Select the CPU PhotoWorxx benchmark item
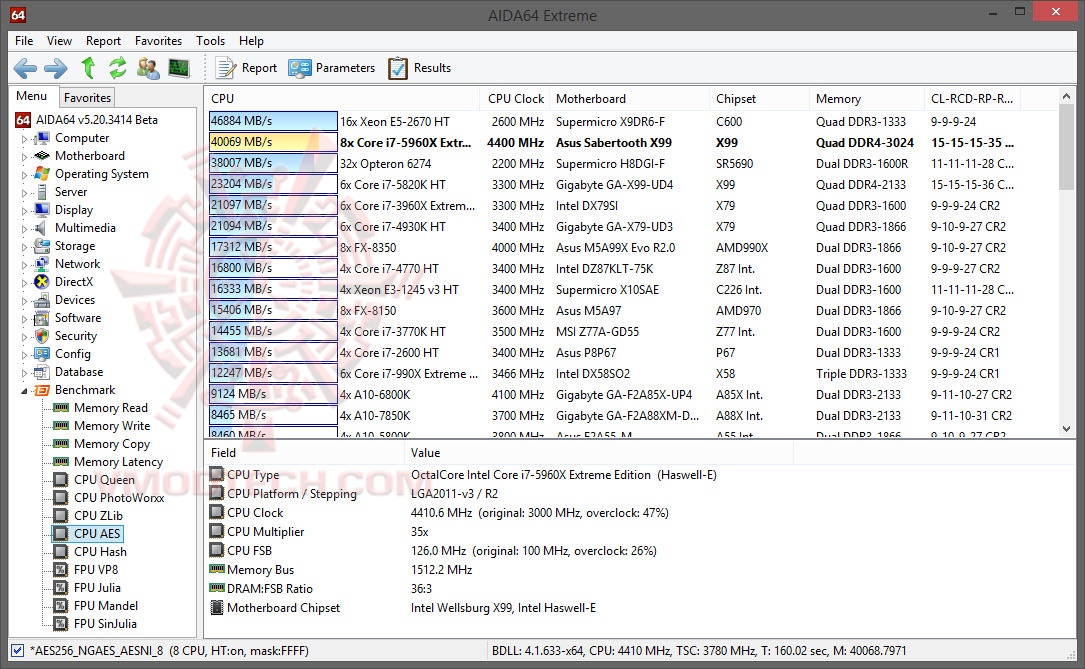Screen dimensions: 1085x669 pos(119,497)
